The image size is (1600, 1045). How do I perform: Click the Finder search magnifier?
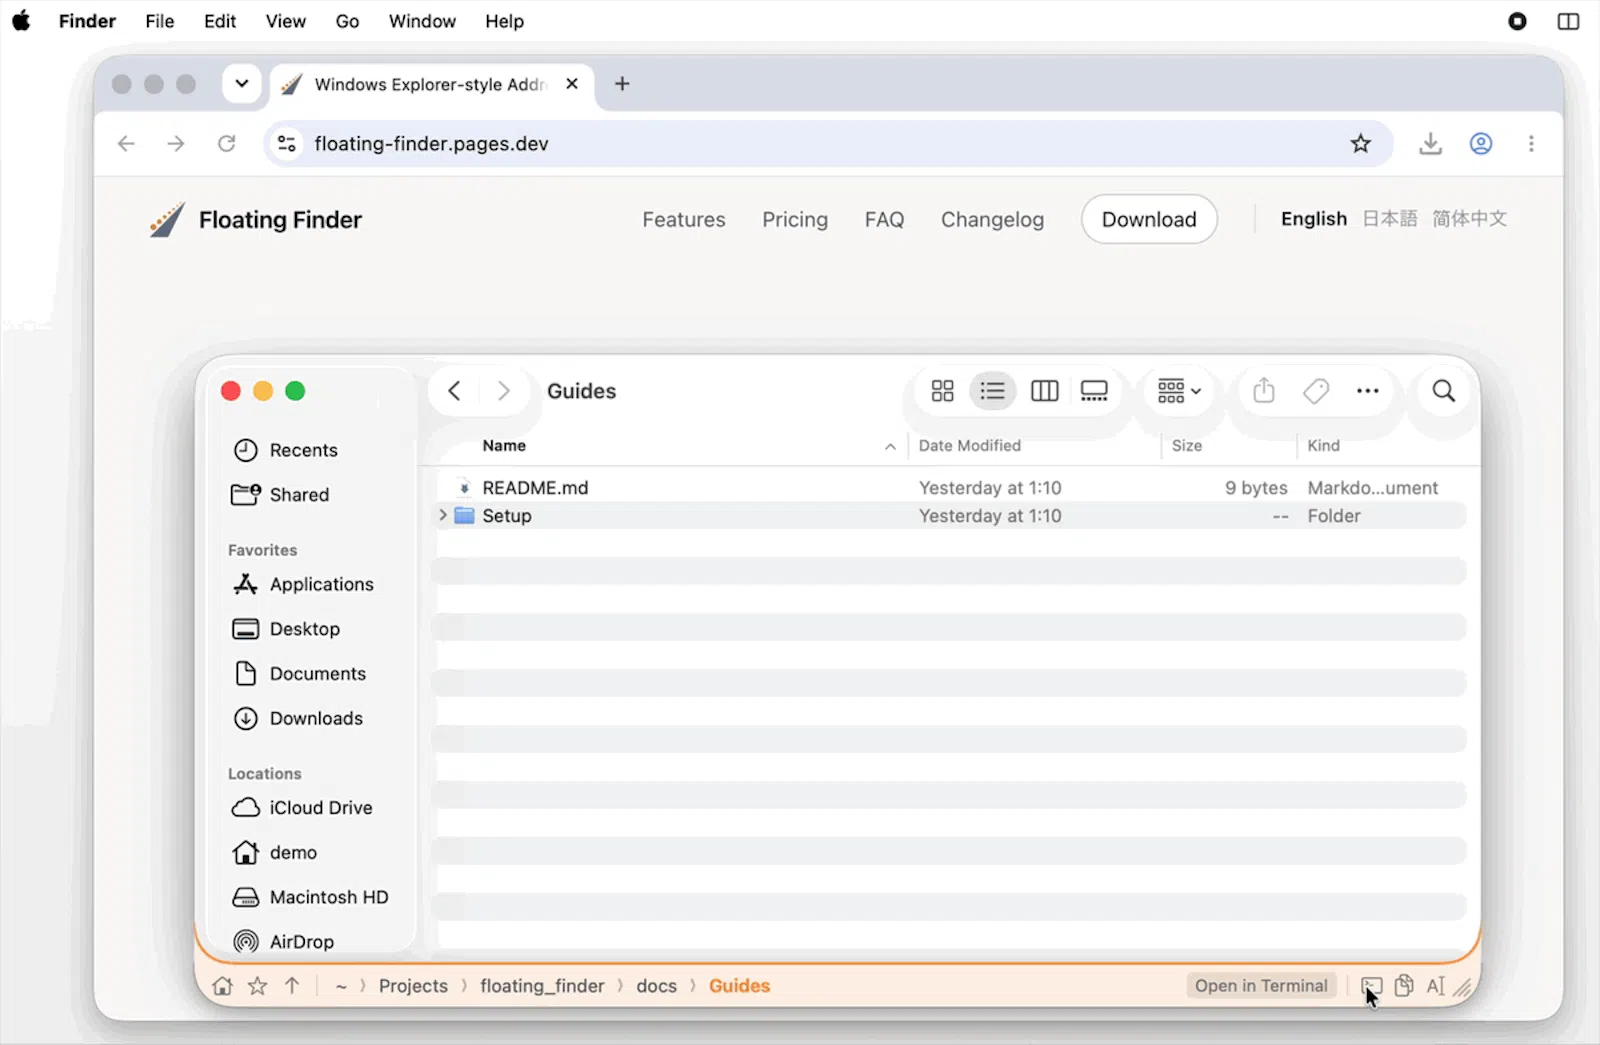(1443, 391)
